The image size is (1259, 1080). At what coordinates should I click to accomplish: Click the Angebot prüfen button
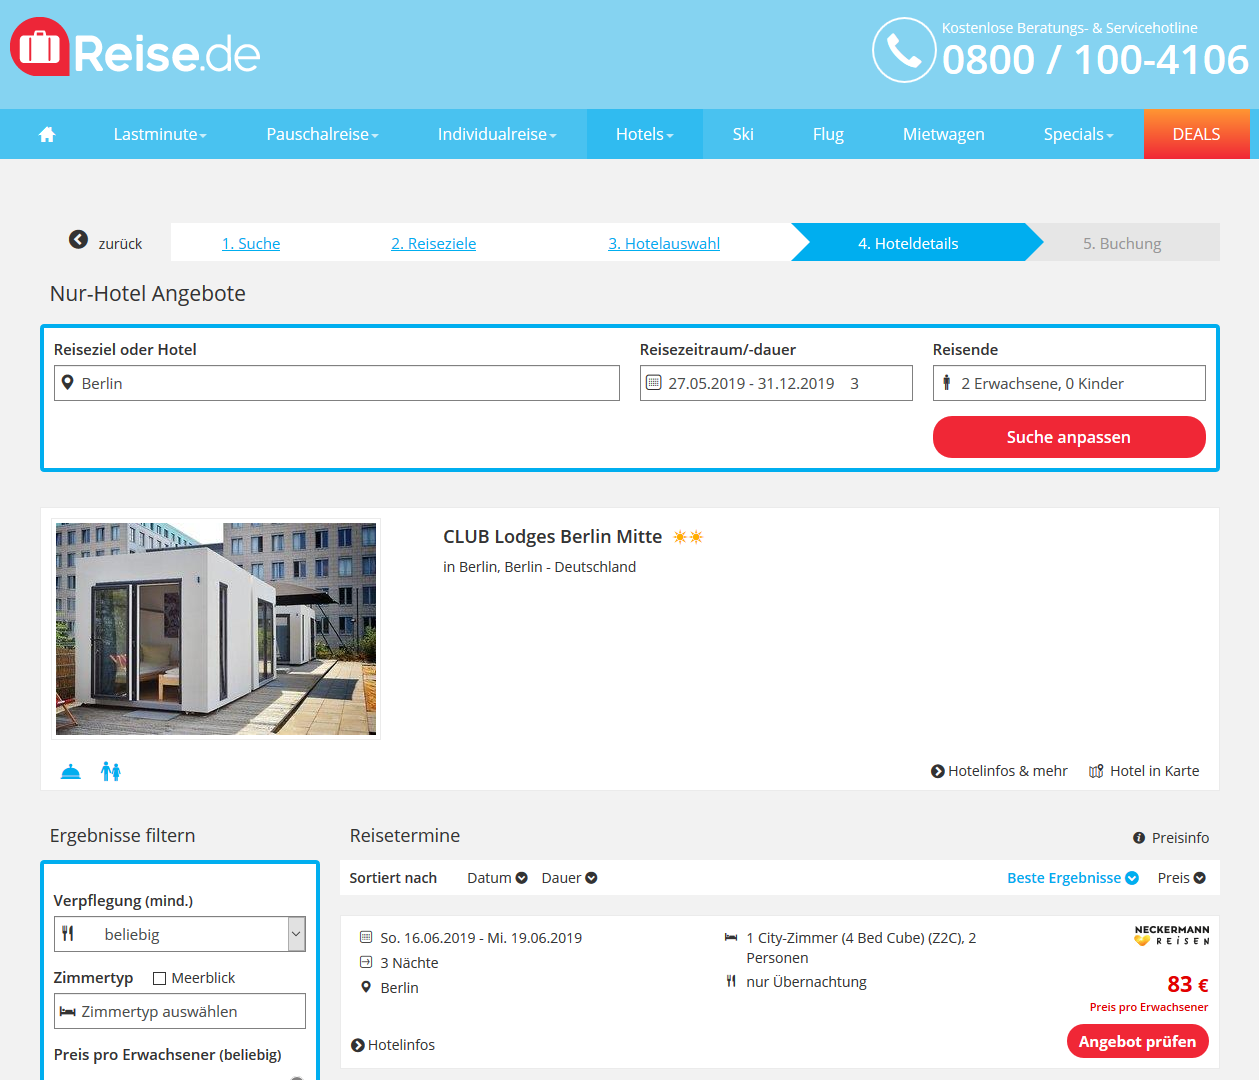coord(1138,1041)
